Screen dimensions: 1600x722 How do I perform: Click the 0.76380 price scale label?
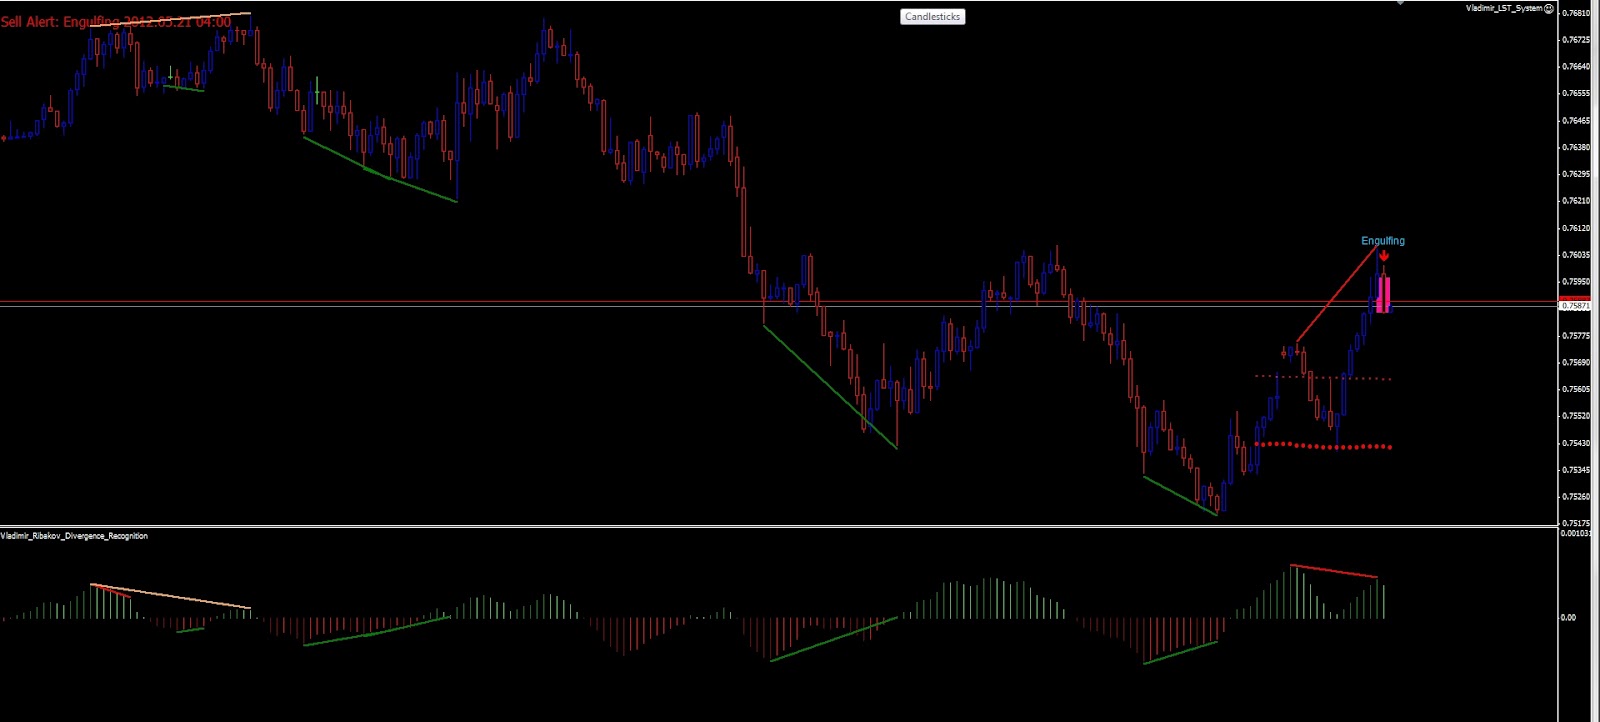tap(1576, 147)
